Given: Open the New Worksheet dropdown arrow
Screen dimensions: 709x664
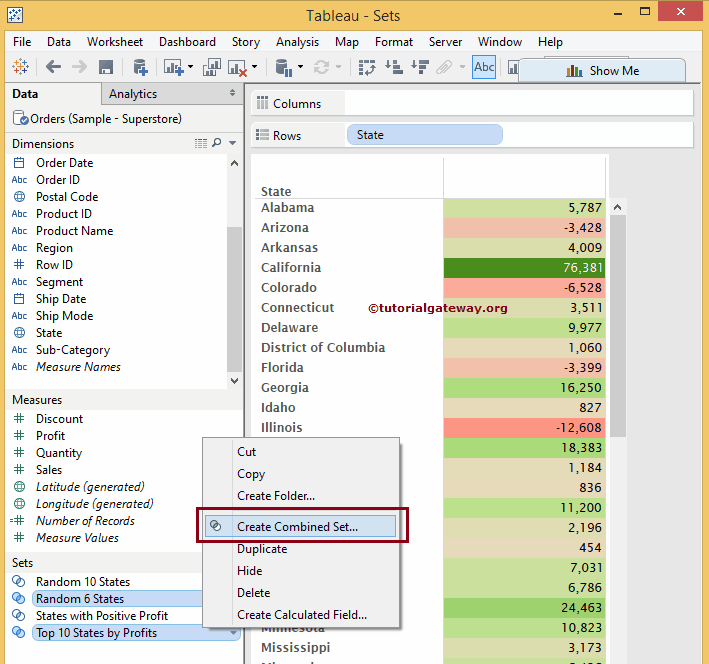Looking at the screenshot, I should tap(190, 68).
